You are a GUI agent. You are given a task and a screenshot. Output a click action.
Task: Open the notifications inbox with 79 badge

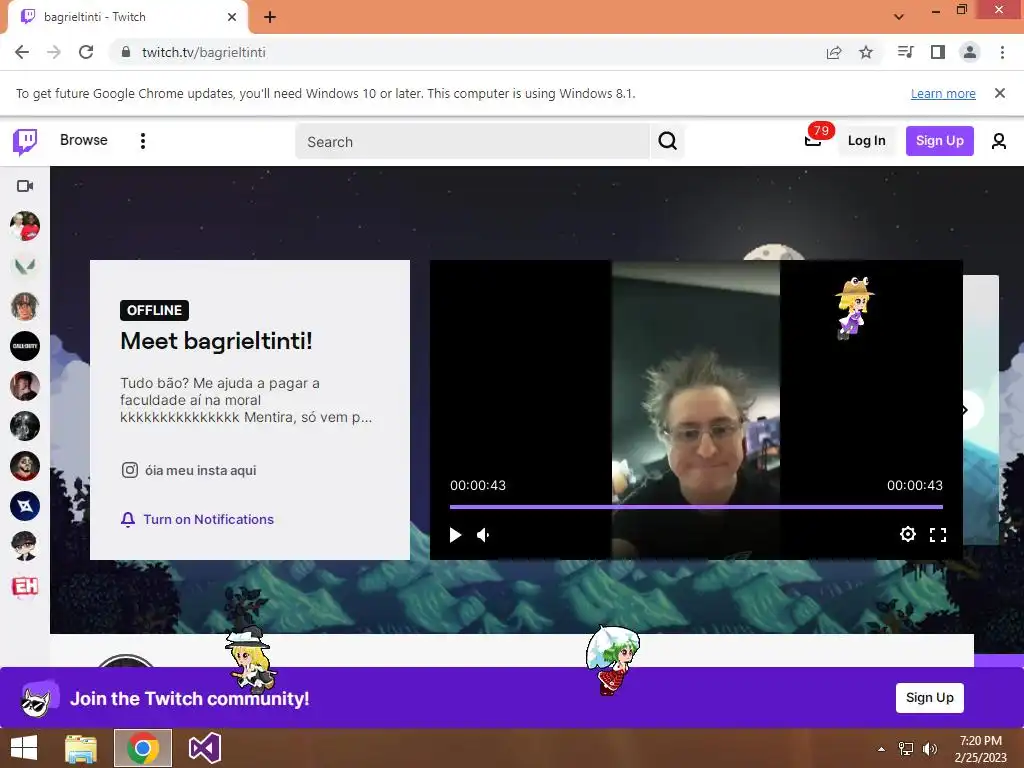pos(814,138)
